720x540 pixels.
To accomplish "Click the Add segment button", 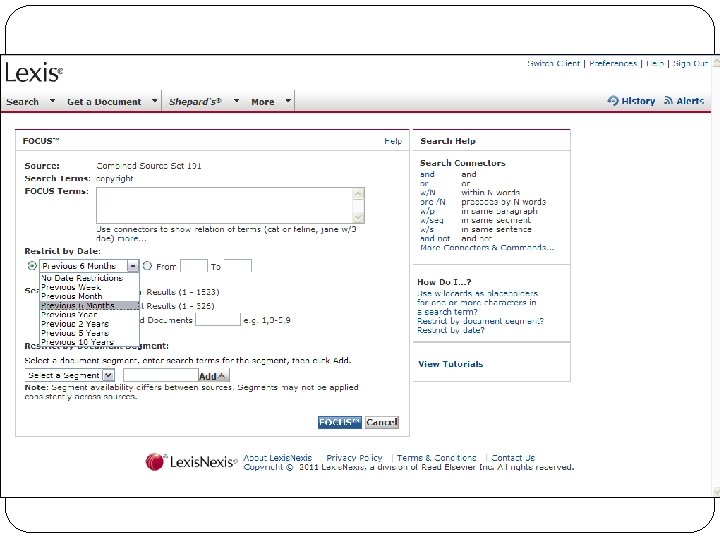I will coord(214,376).
